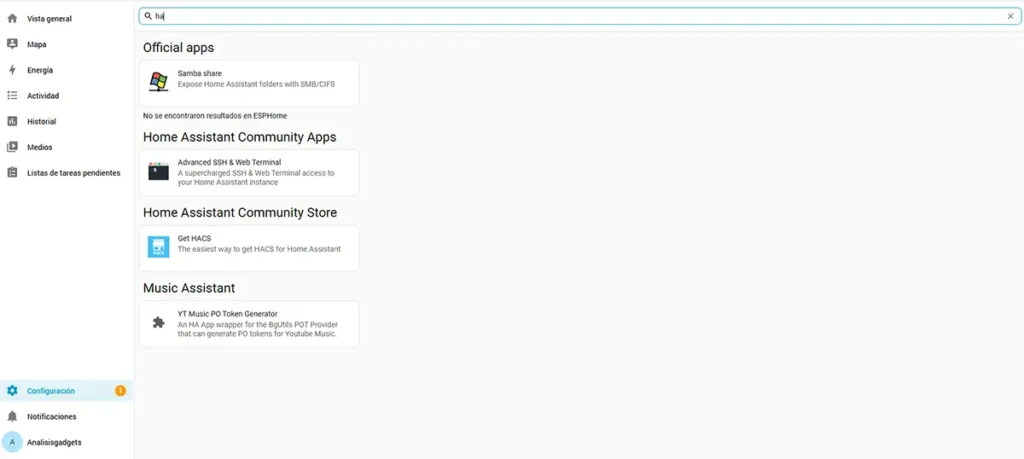Screen dimensions: 1024x459
Task: Open the Energía menu item
Action: click(66, 70)
